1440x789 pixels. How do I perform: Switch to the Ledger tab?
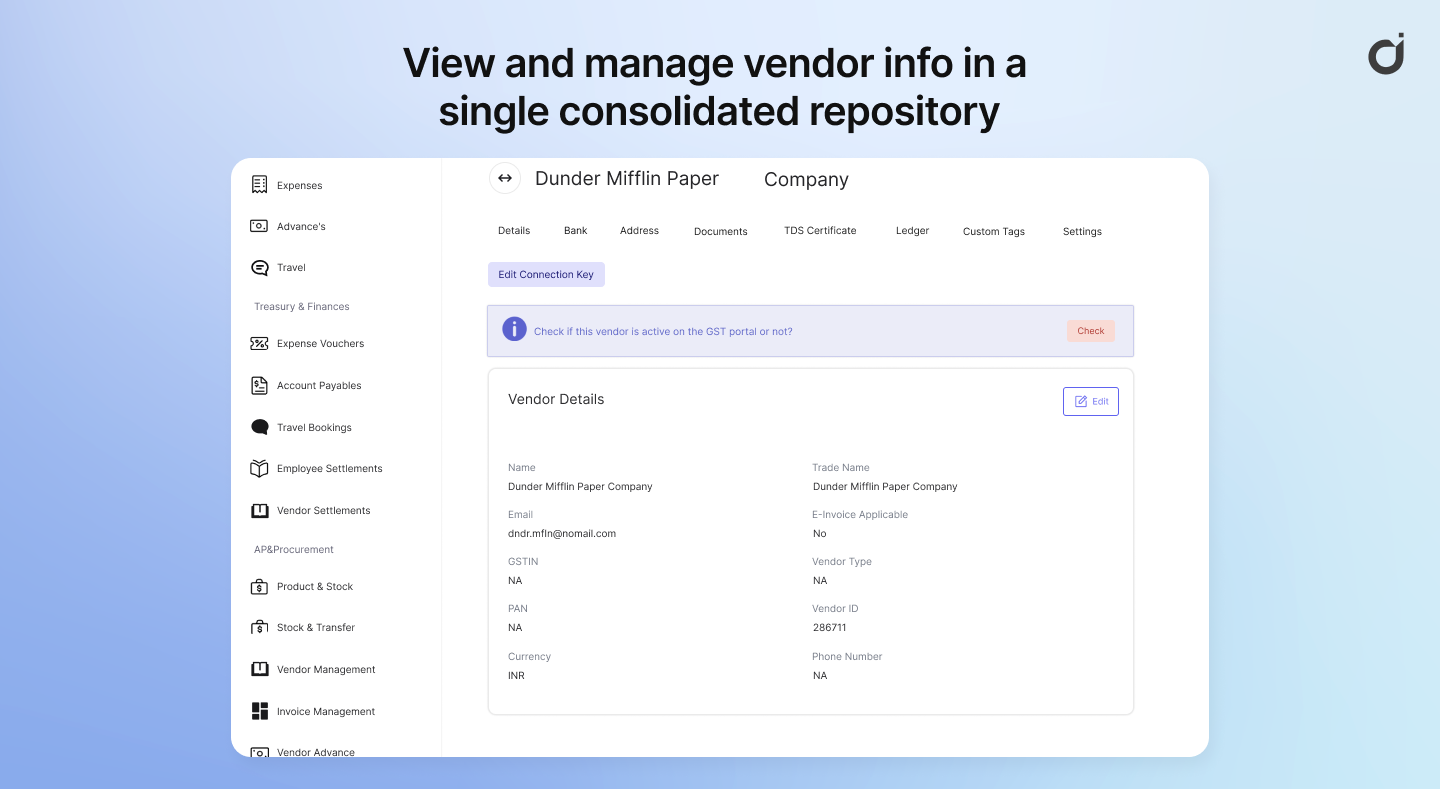(x=912, y=230)
